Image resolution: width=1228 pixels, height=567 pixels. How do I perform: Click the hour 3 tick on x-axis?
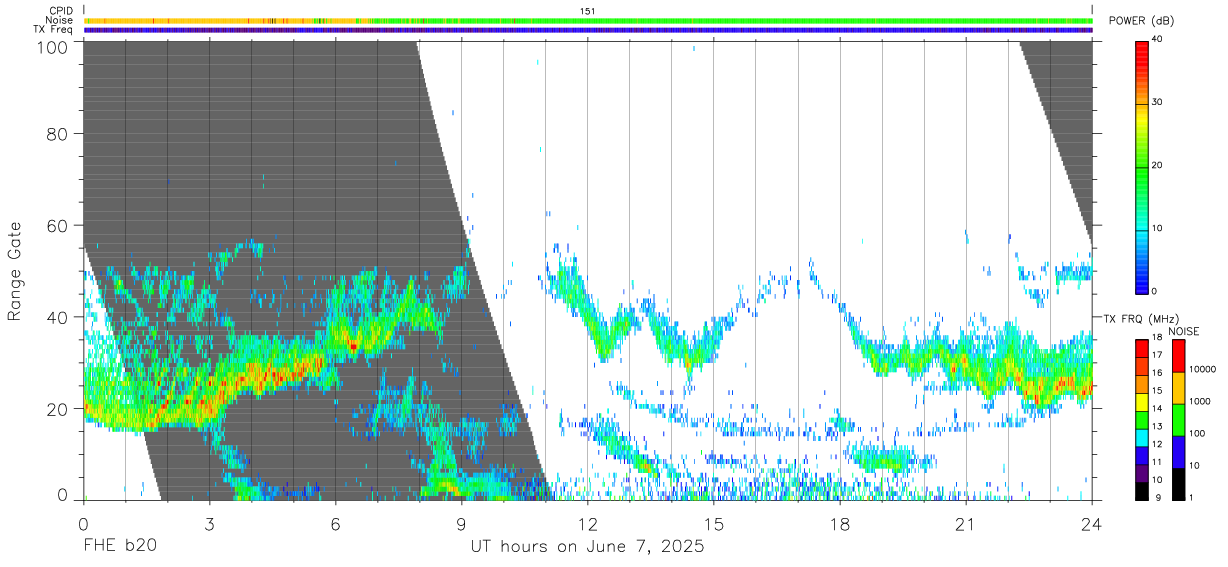click(x=209, y=524)
